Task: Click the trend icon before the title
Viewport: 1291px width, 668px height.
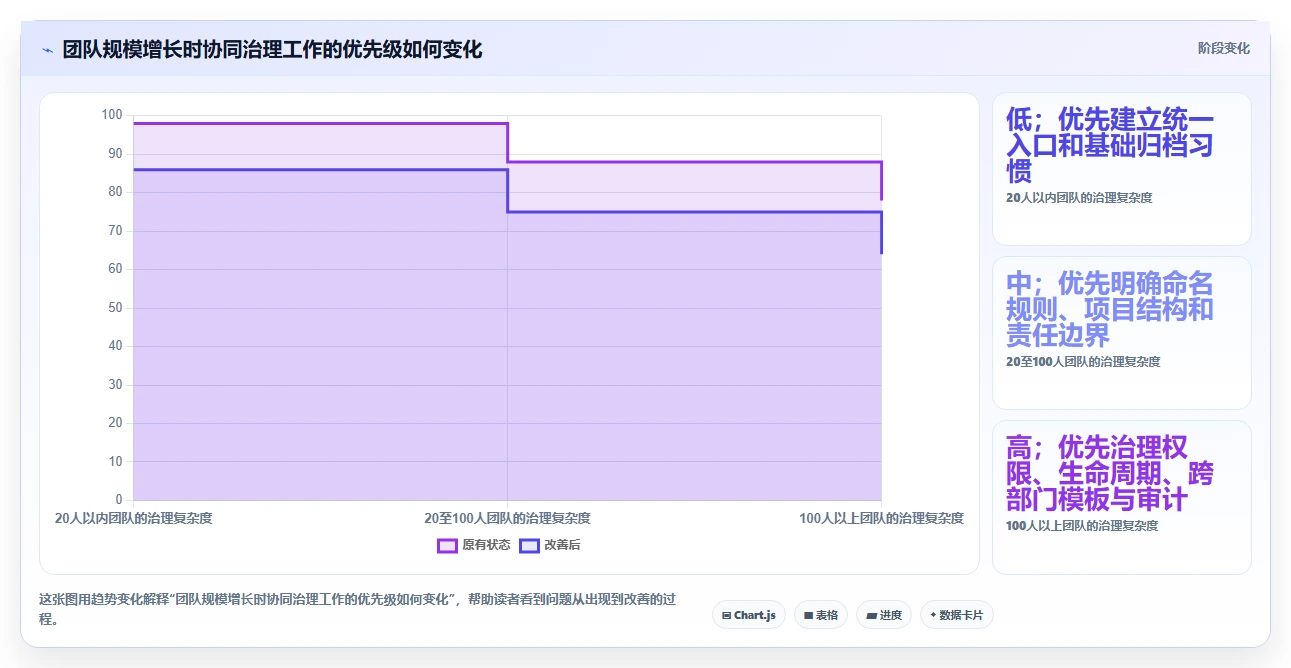Action: click(47, 49)
